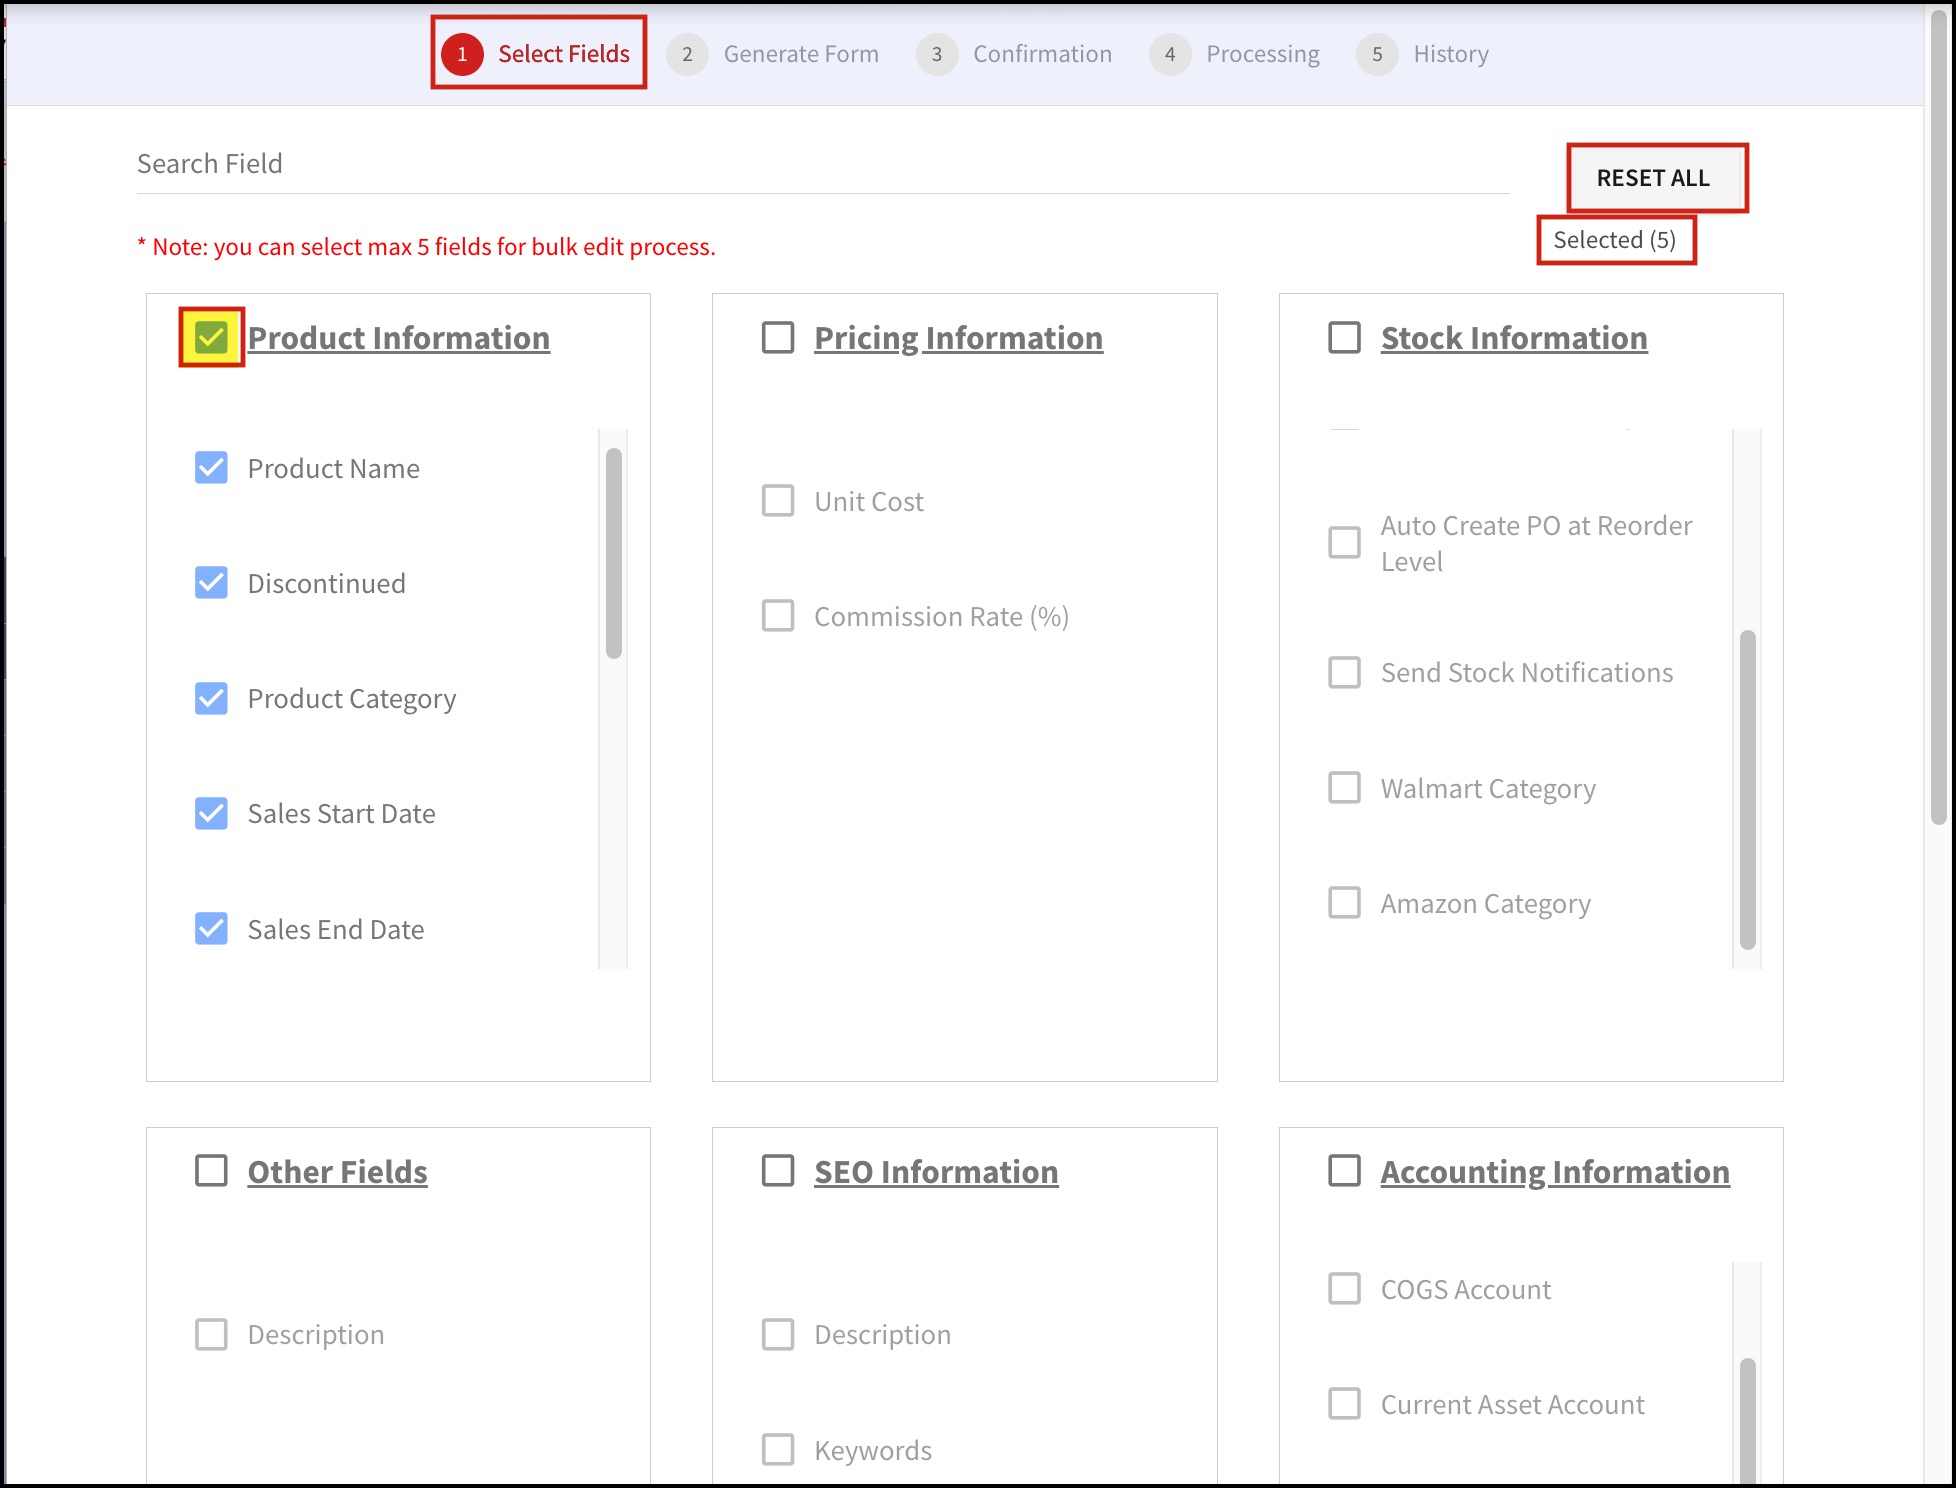Viewport: 1956px width, 1488px height.
Task: Click step 5 circle for History
Action: coord(1377,54)
